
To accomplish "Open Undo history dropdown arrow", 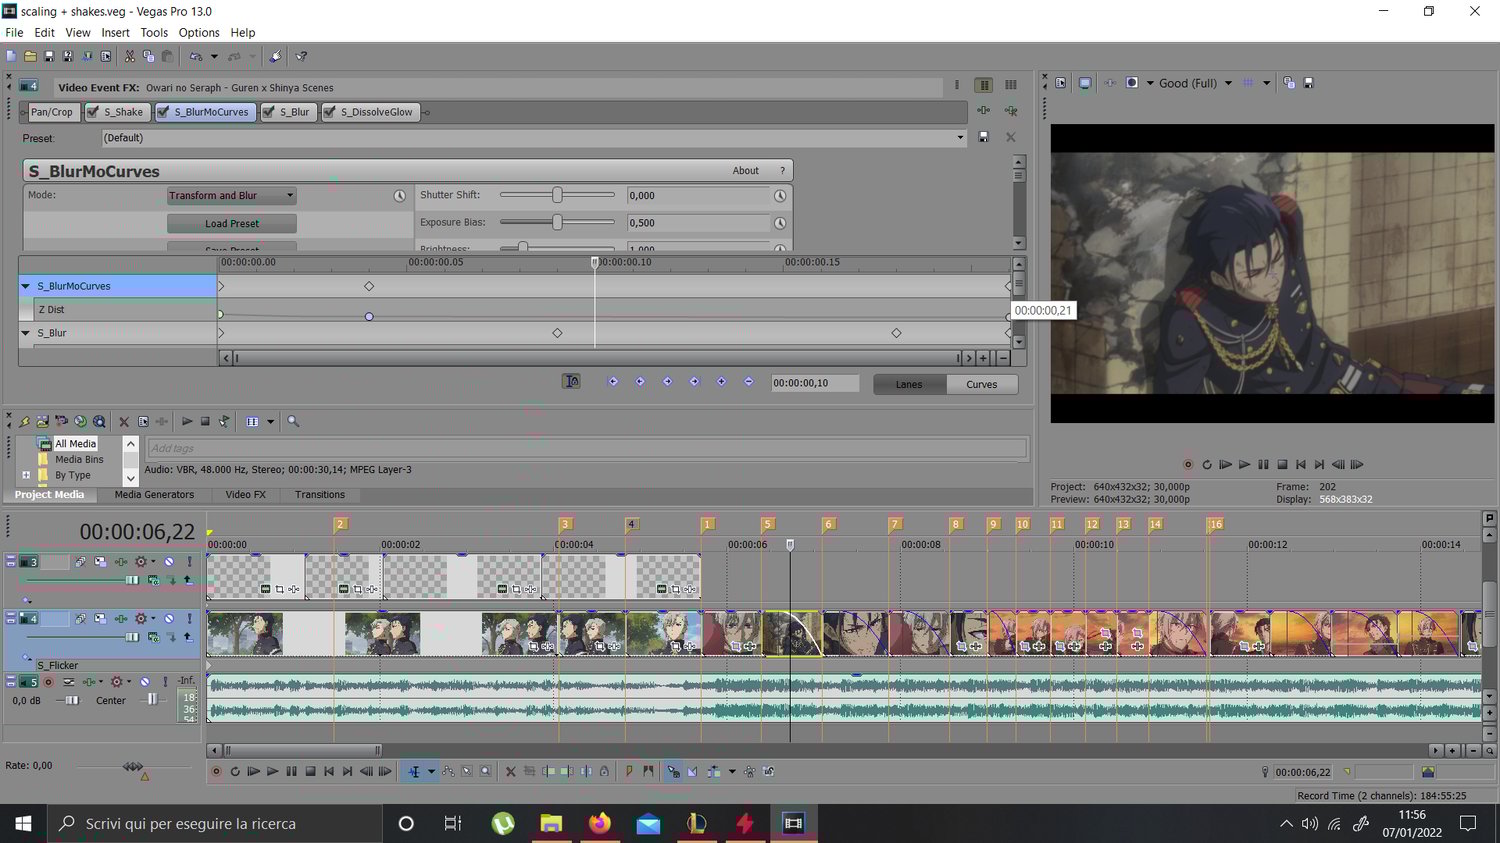I will [x=214, y=57].
